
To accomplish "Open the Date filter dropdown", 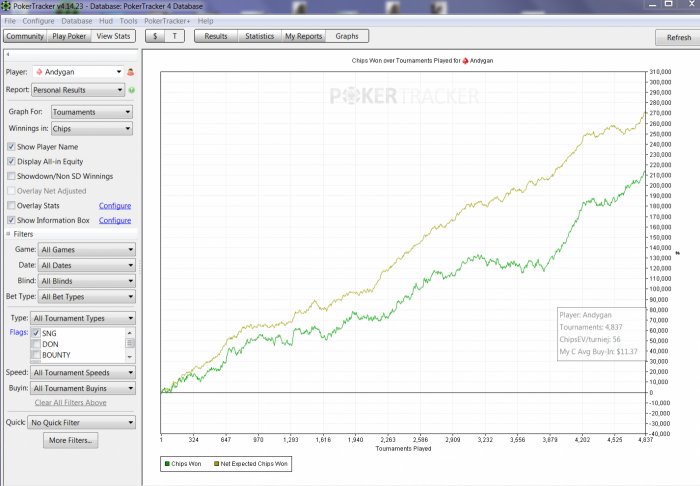I will (x=87, y=266).
